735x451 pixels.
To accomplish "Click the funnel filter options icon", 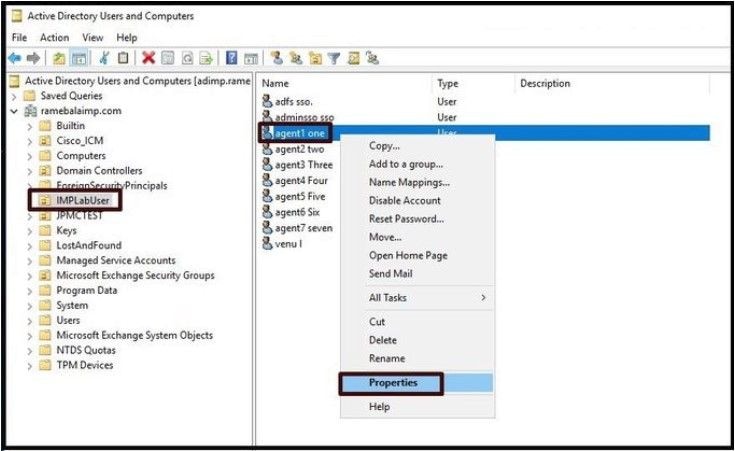I will tap(334, 59).
